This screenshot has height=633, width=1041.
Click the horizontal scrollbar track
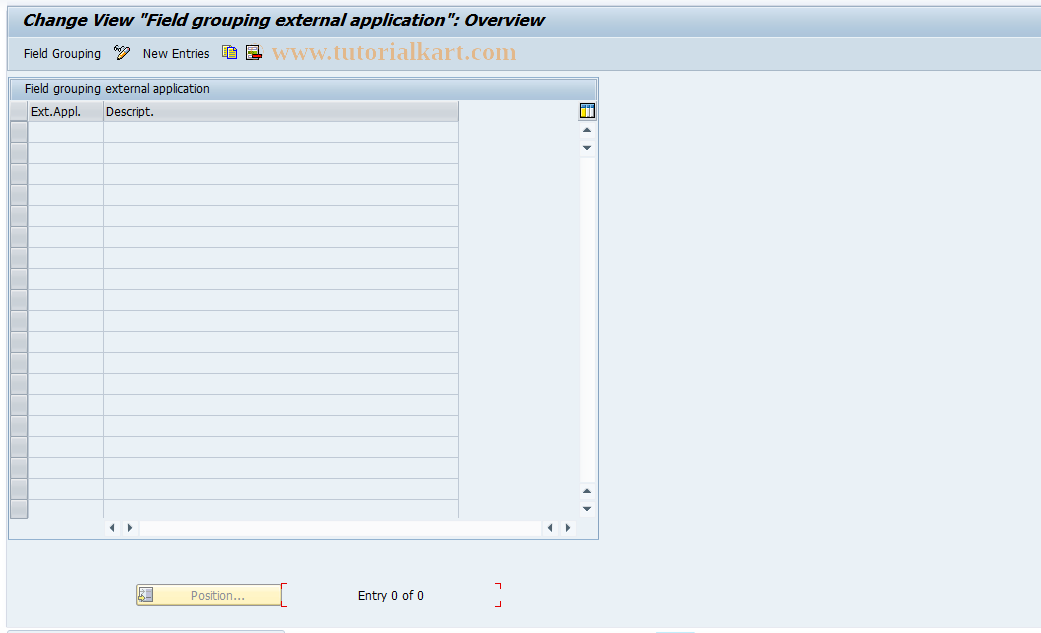coord(340,527)
